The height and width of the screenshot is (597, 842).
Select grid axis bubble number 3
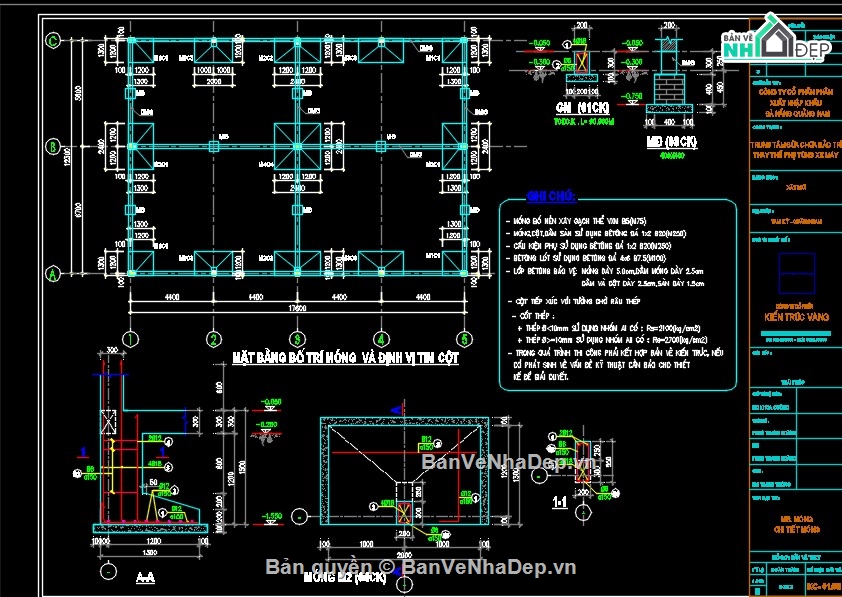(x=297, y=339)
